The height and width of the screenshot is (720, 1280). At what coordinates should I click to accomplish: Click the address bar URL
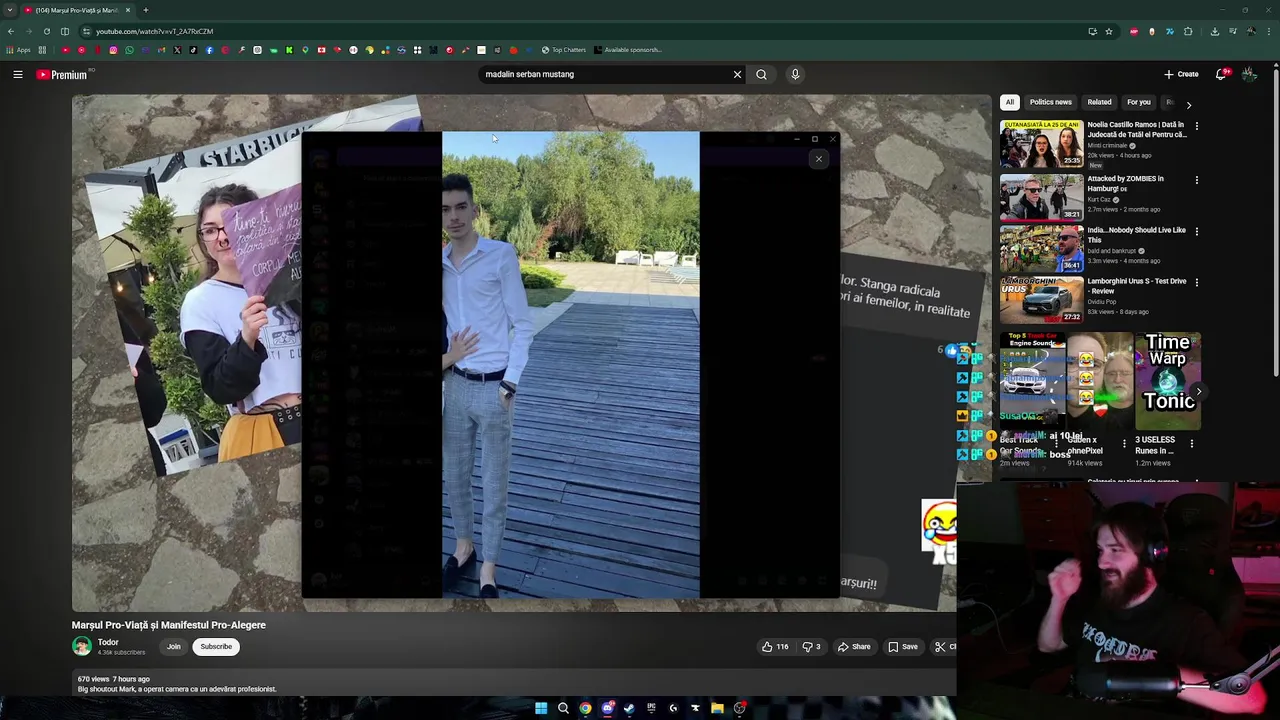tap(154, 31)
